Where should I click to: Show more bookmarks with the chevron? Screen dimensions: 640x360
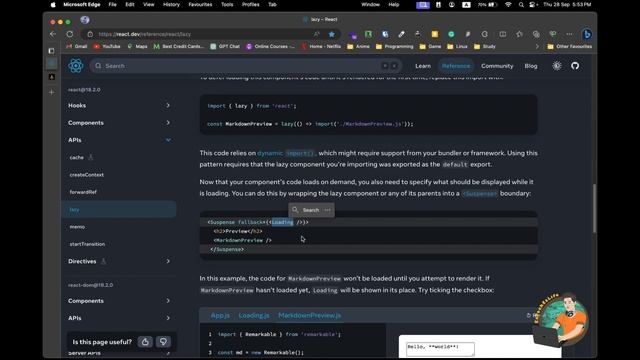click(537, 47)
